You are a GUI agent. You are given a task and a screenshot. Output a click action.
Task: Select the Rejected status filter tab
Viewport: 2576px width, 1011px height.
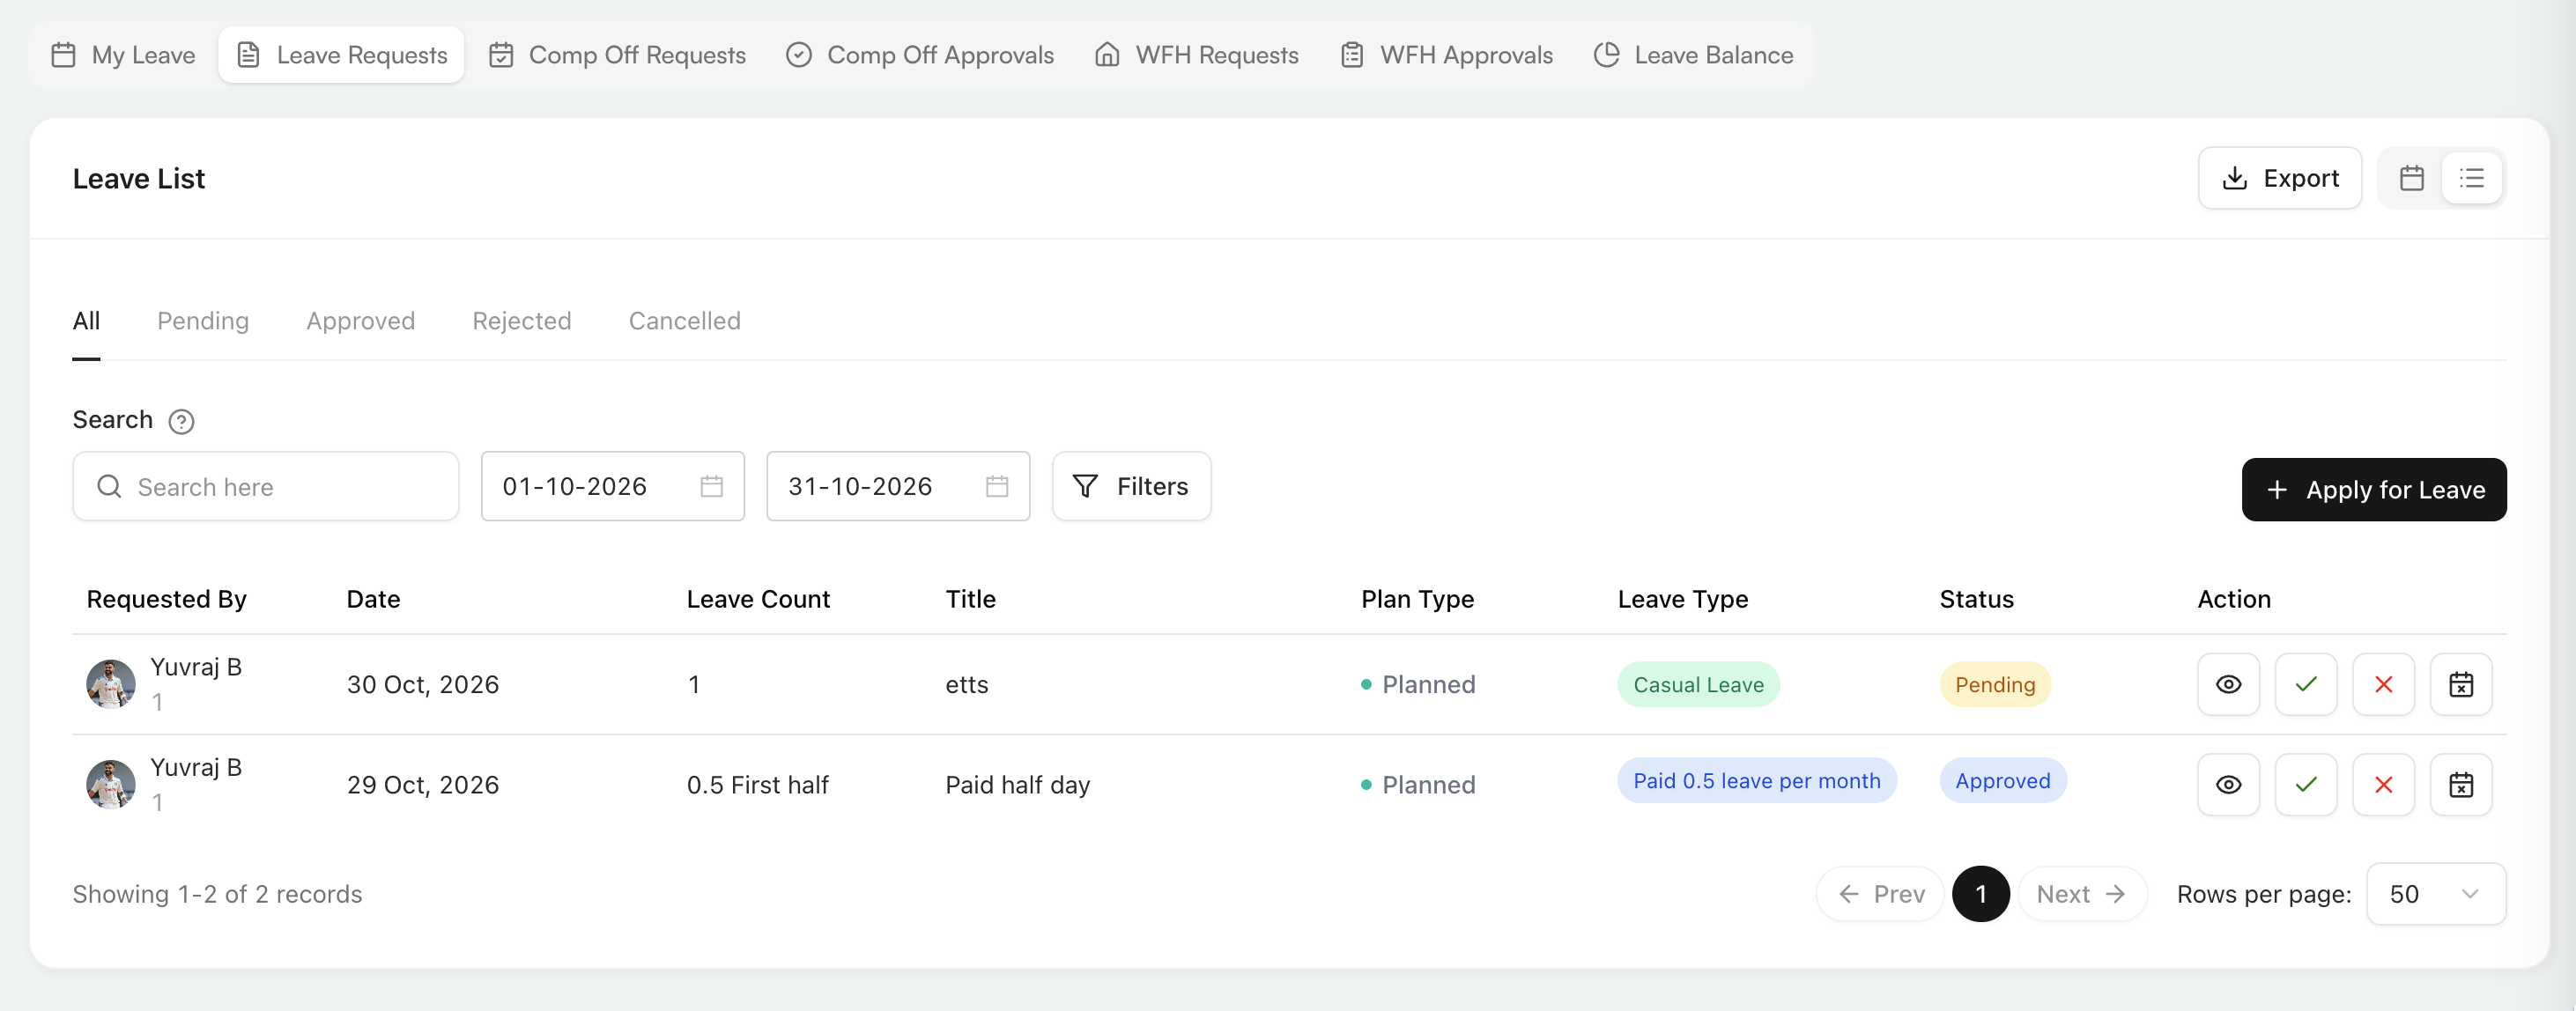pyautogui.click(x=522, y=321)
